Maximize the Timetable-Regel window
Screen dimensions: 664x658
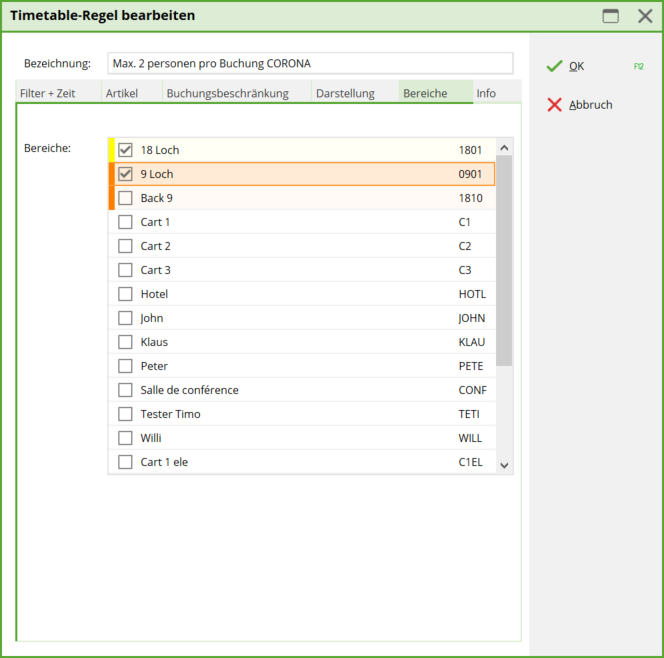610,16
